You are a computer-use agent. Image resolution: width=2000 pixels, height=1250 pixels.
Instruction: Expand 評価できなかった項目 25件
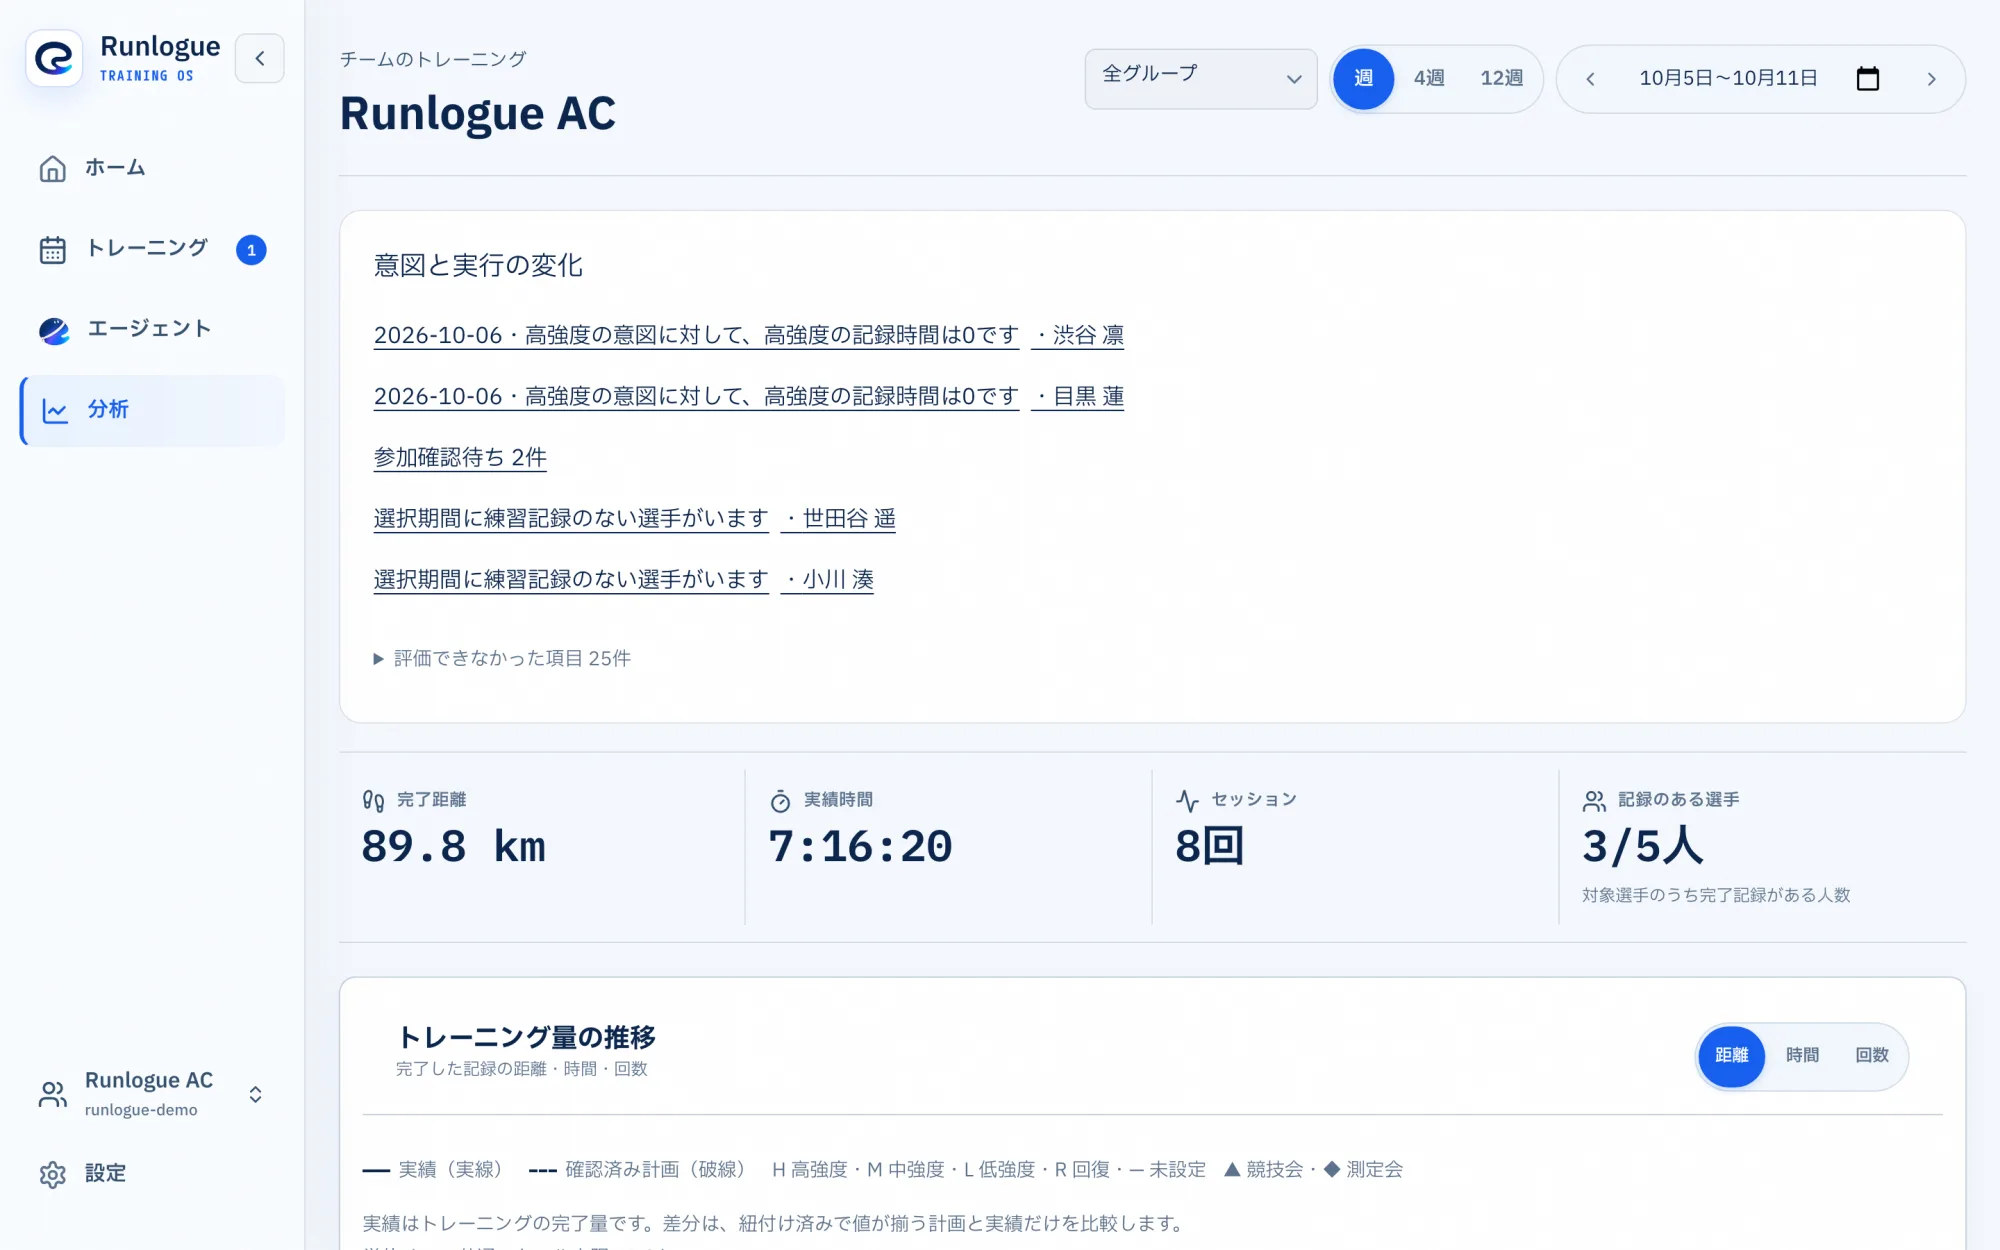point(502,658)
